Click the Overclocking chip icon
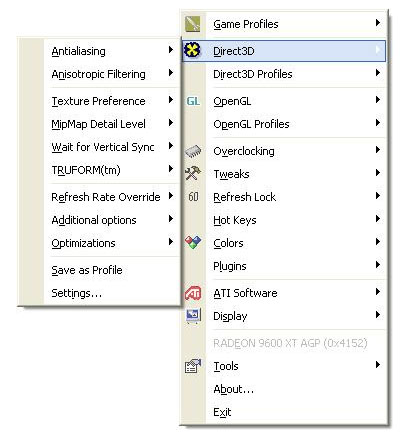 [193, 151]
